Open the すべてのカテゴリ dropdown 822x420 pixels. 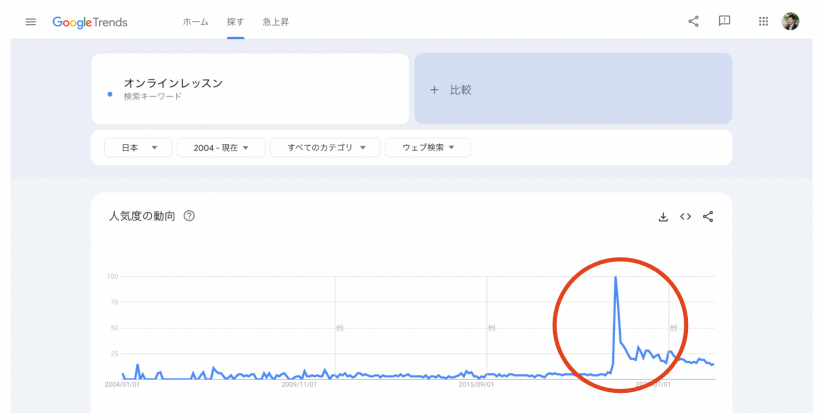click(325, 148)
